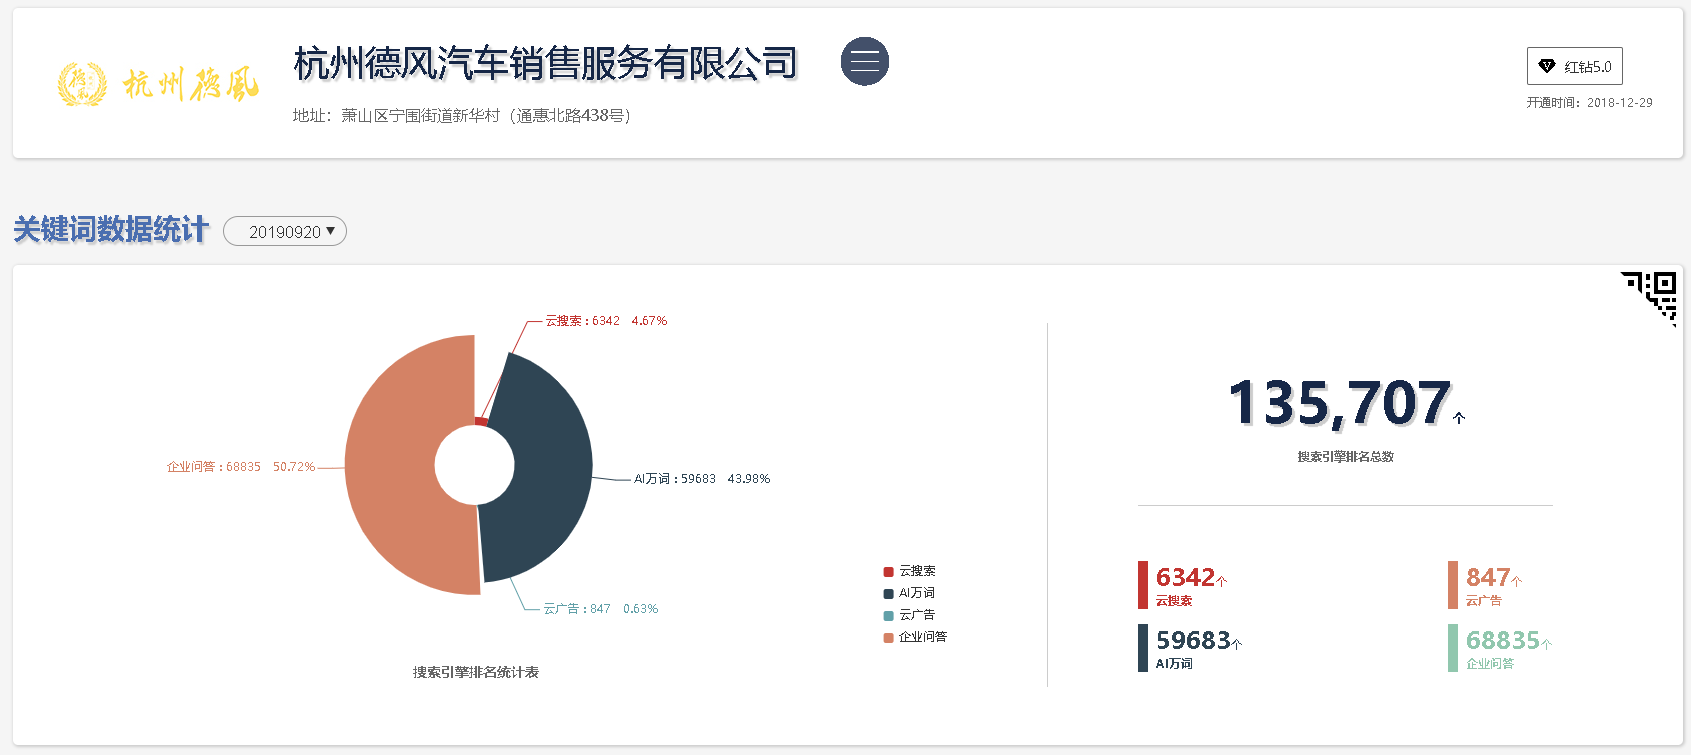This screenshot has height=755, width=1691.
Task: Click the total number 135,707
Action: [1339, 403]
